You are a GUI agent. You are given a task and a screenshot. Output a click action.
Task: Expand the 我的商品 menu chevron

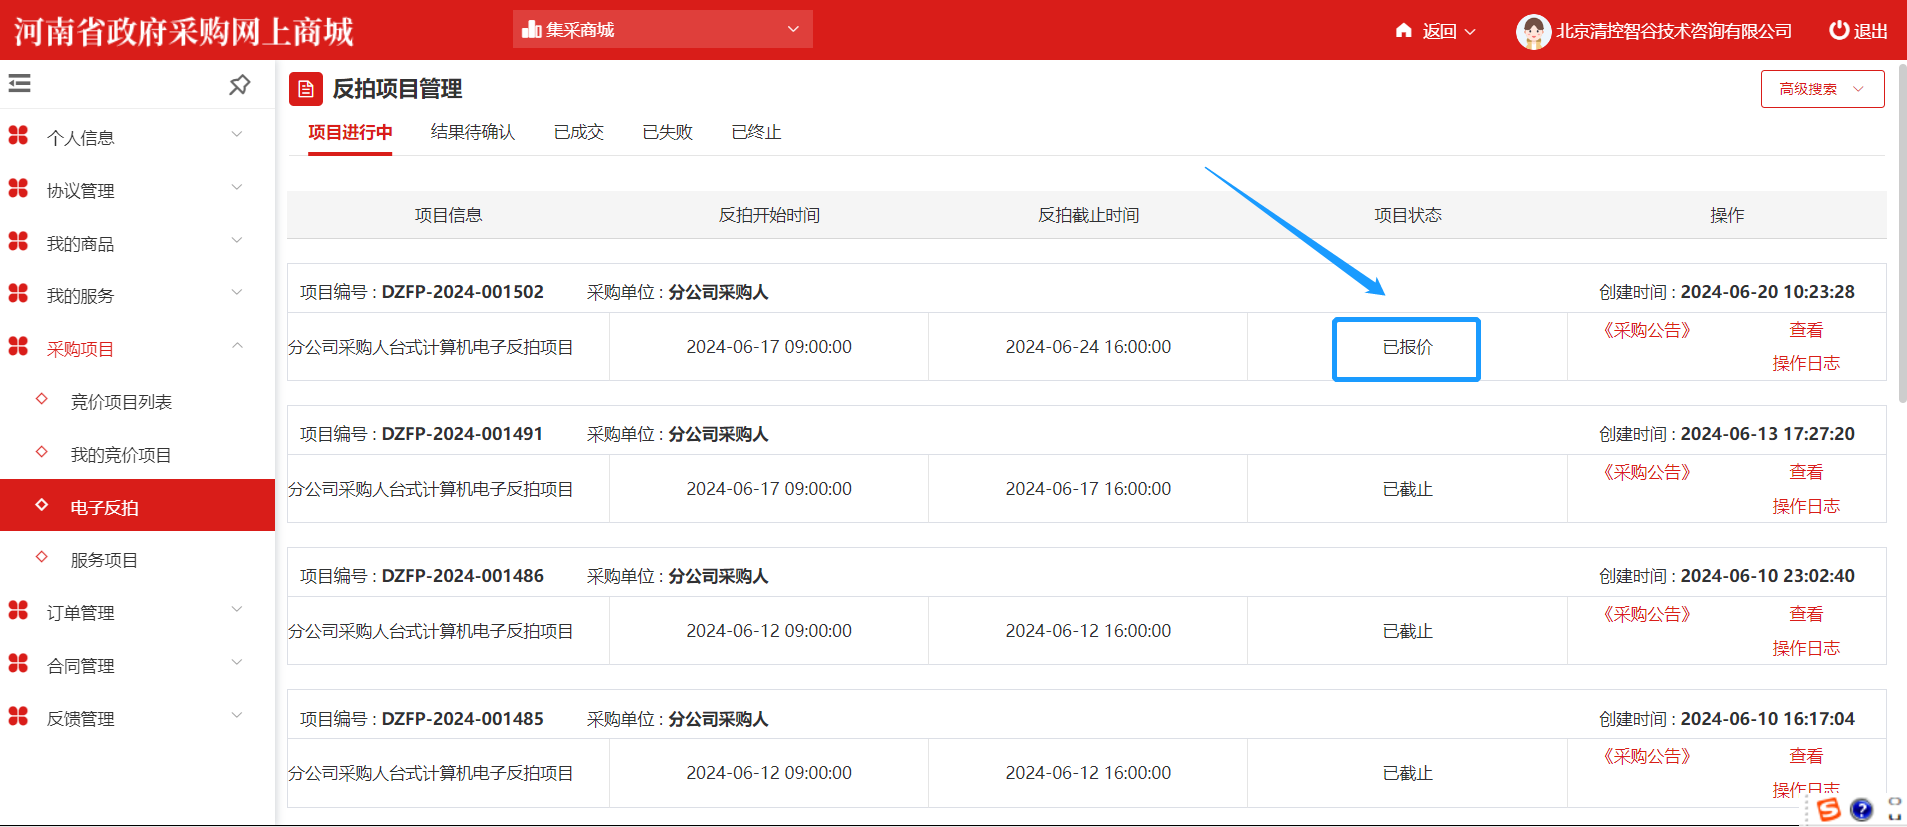237,240
